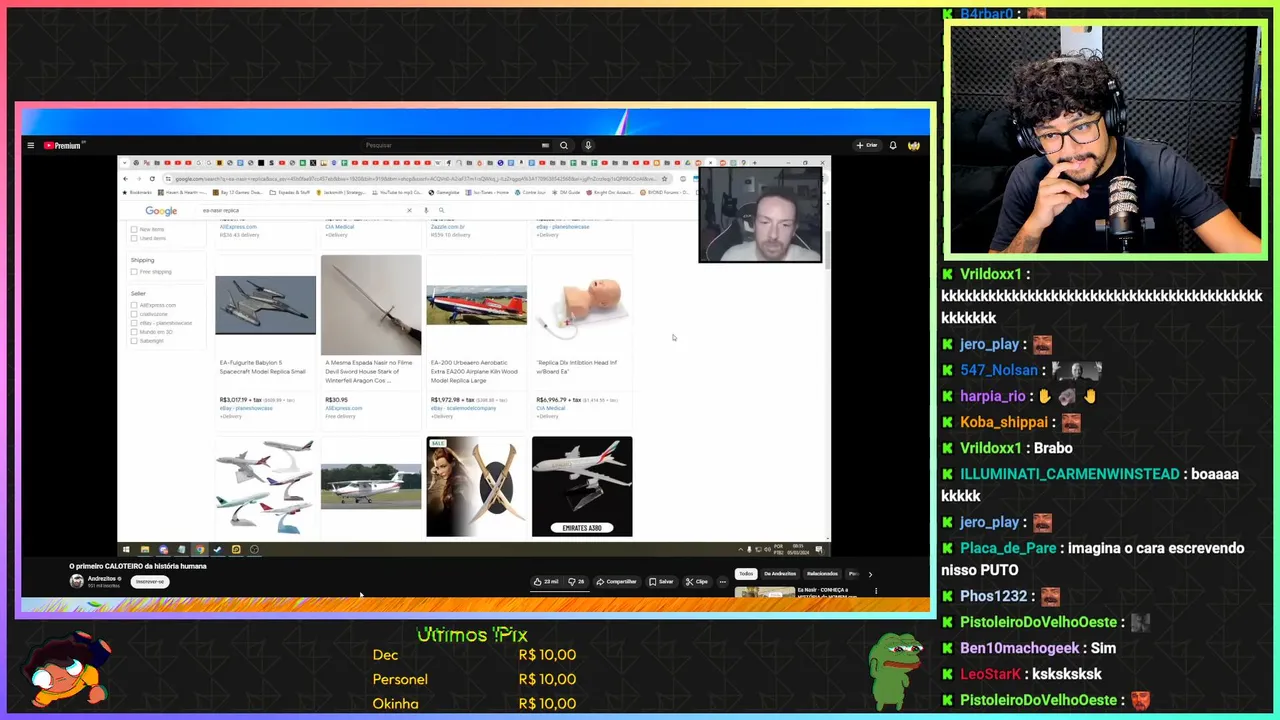The width and height of the screenshot is (1280, 720).
Task: Dislike the video
Action: (576, 581)
